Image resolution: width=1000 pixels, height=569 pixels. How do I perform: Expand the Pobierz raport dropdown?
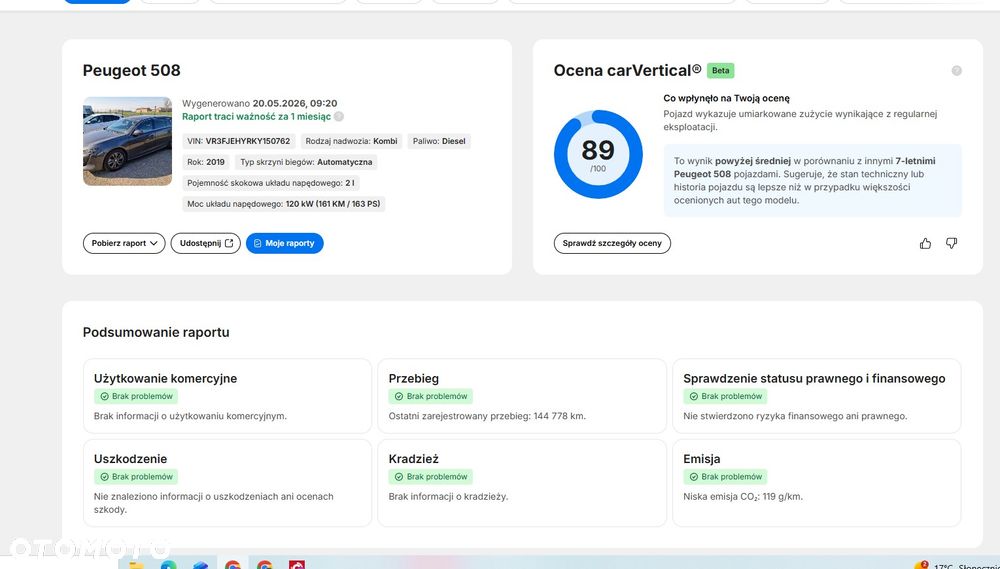click(124, 243)
